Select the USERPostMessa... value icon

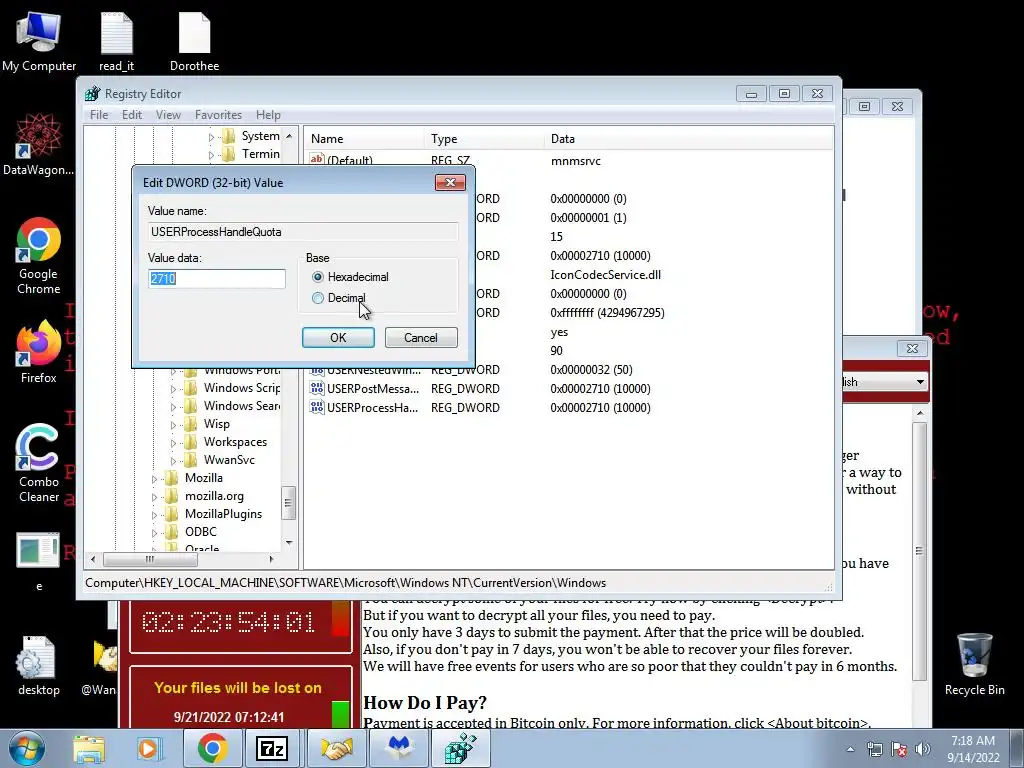317,389
